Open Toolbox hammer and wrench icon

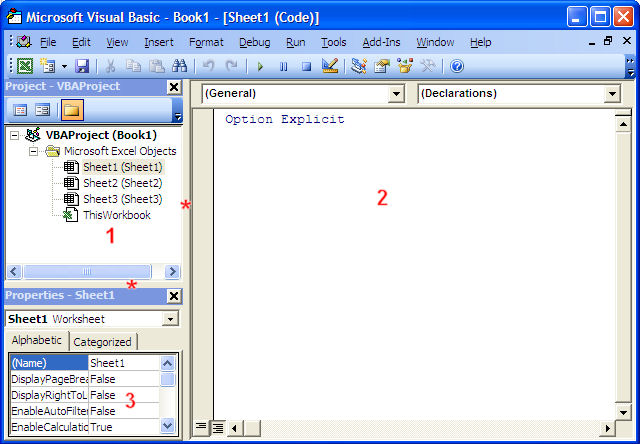point(428,66)
